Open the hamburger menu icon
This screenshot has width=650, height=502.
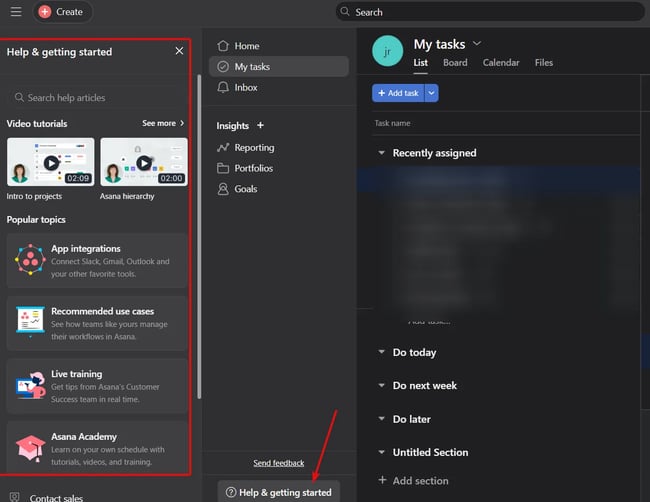coord(15,12)
